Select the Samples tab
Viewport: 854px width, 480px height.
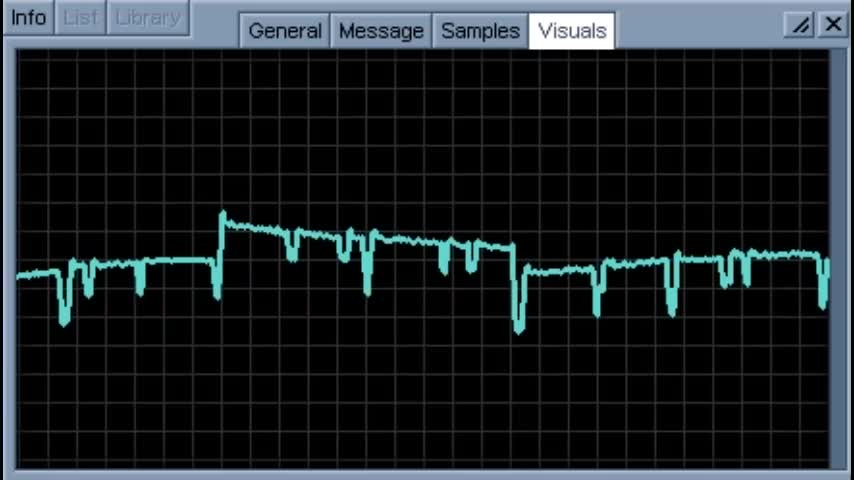(480, 31)
